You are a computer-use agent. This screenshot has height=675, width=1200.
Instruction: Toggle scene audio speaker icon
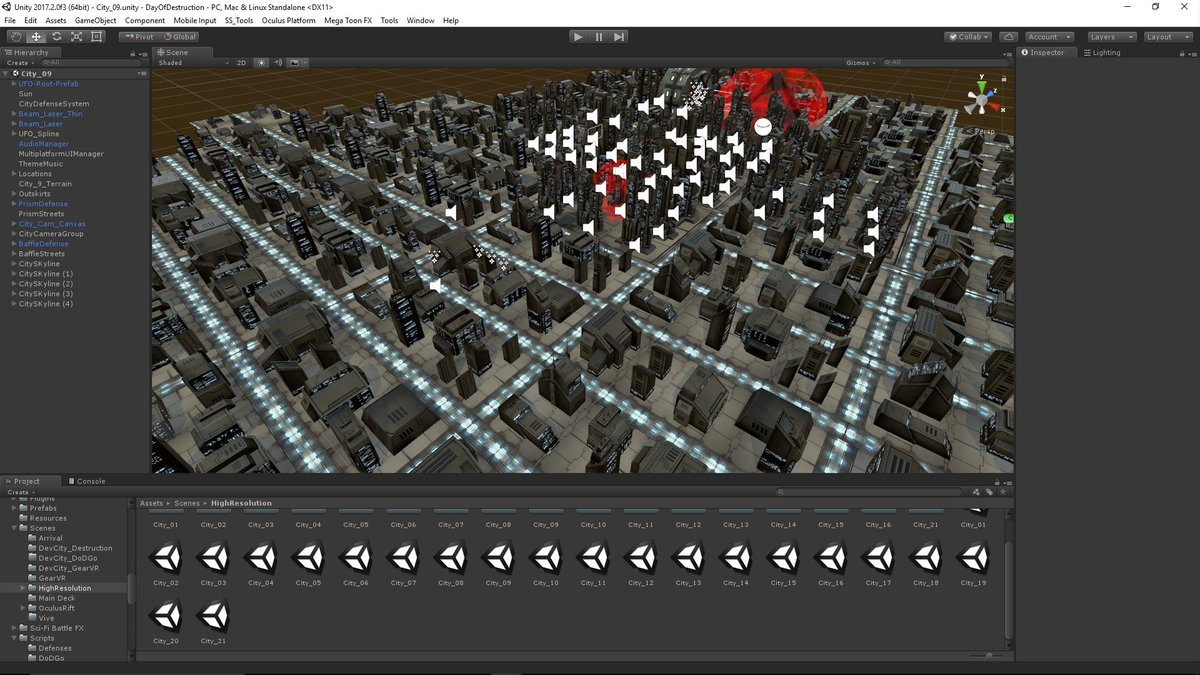[278, 63]
